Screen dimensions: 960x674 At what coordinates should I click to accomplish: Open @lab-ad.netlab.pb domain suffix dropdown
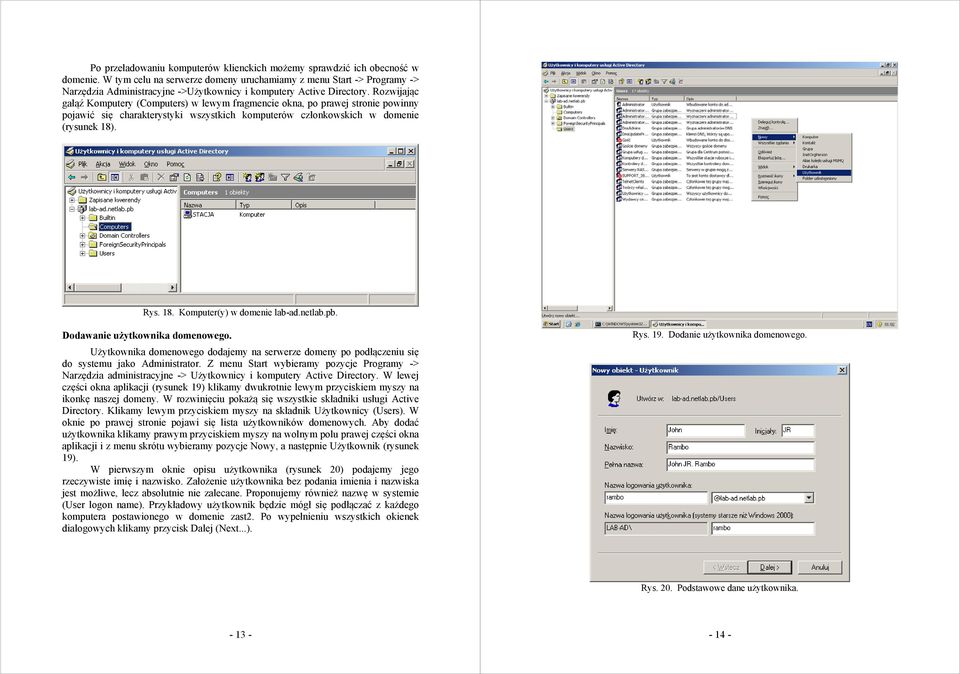point(808,498)
